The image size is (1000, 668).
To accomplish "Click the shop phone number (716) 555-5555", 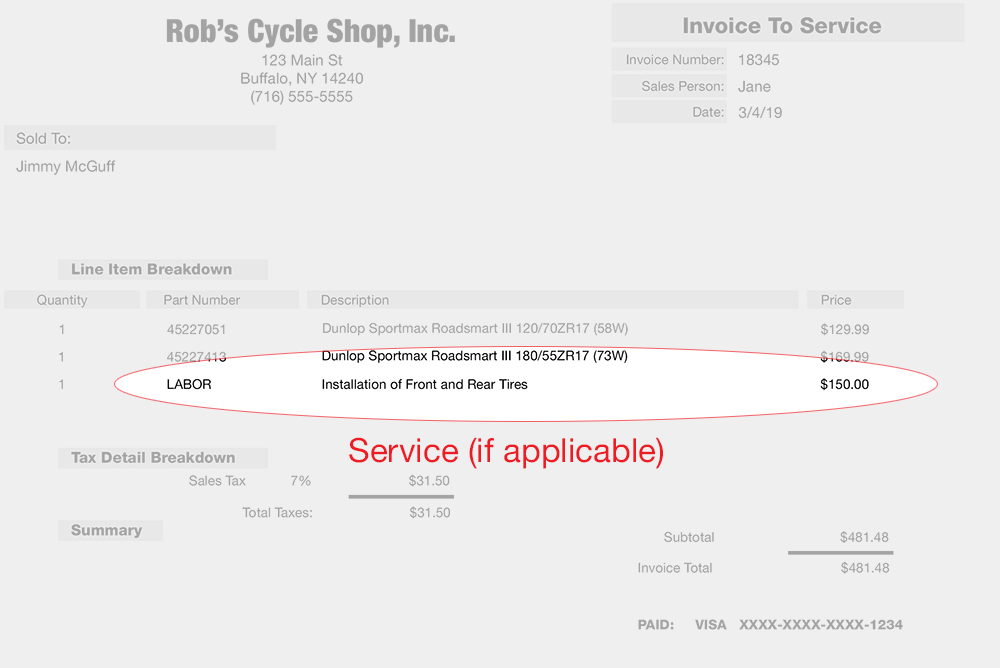I will coord(301,97).
